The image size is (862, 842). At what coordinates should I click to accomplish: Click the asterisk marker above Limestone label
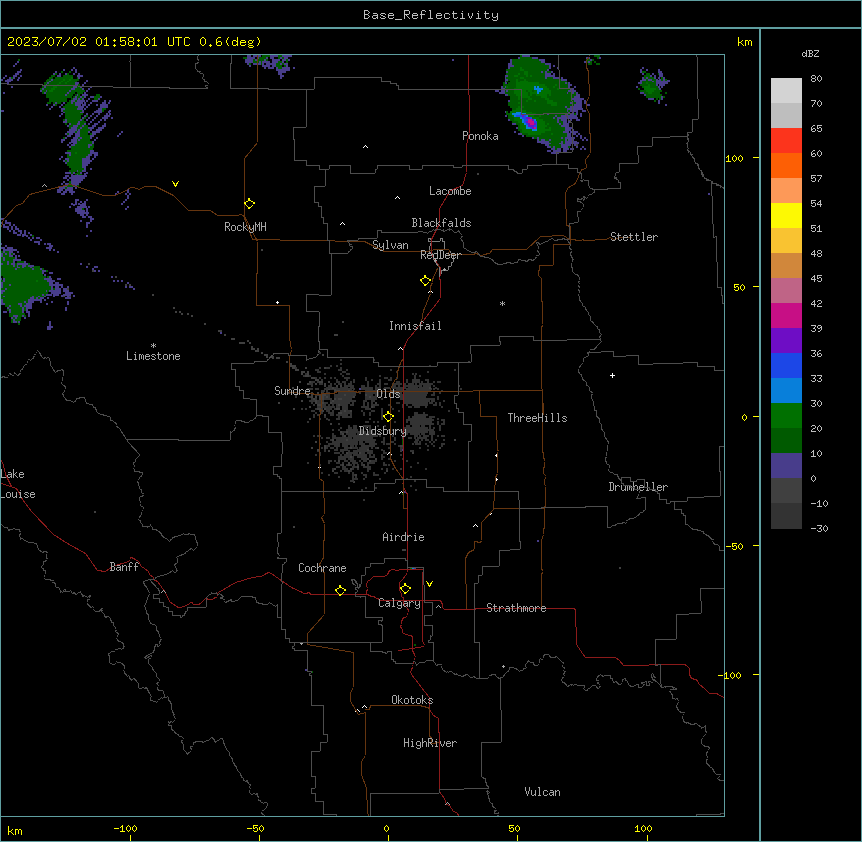pyautogui.click(x=153, y=346)
